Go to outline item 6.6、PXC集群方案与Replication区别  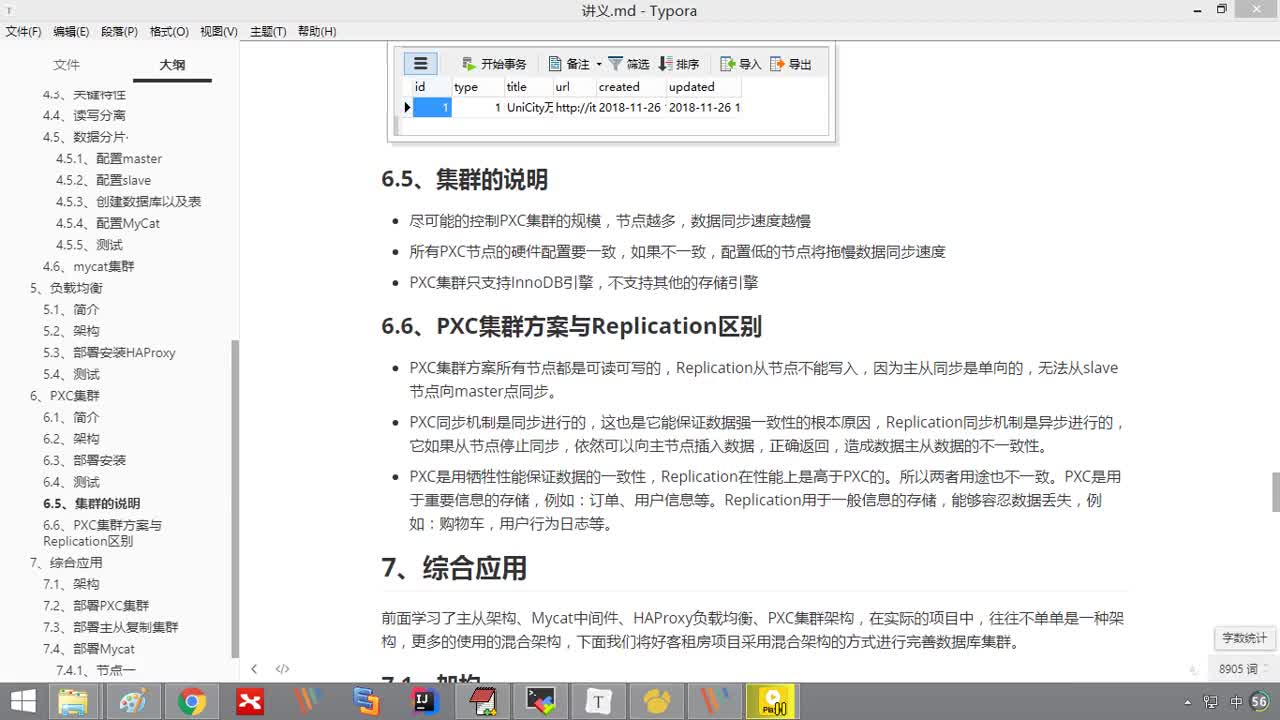pos(102,533)
